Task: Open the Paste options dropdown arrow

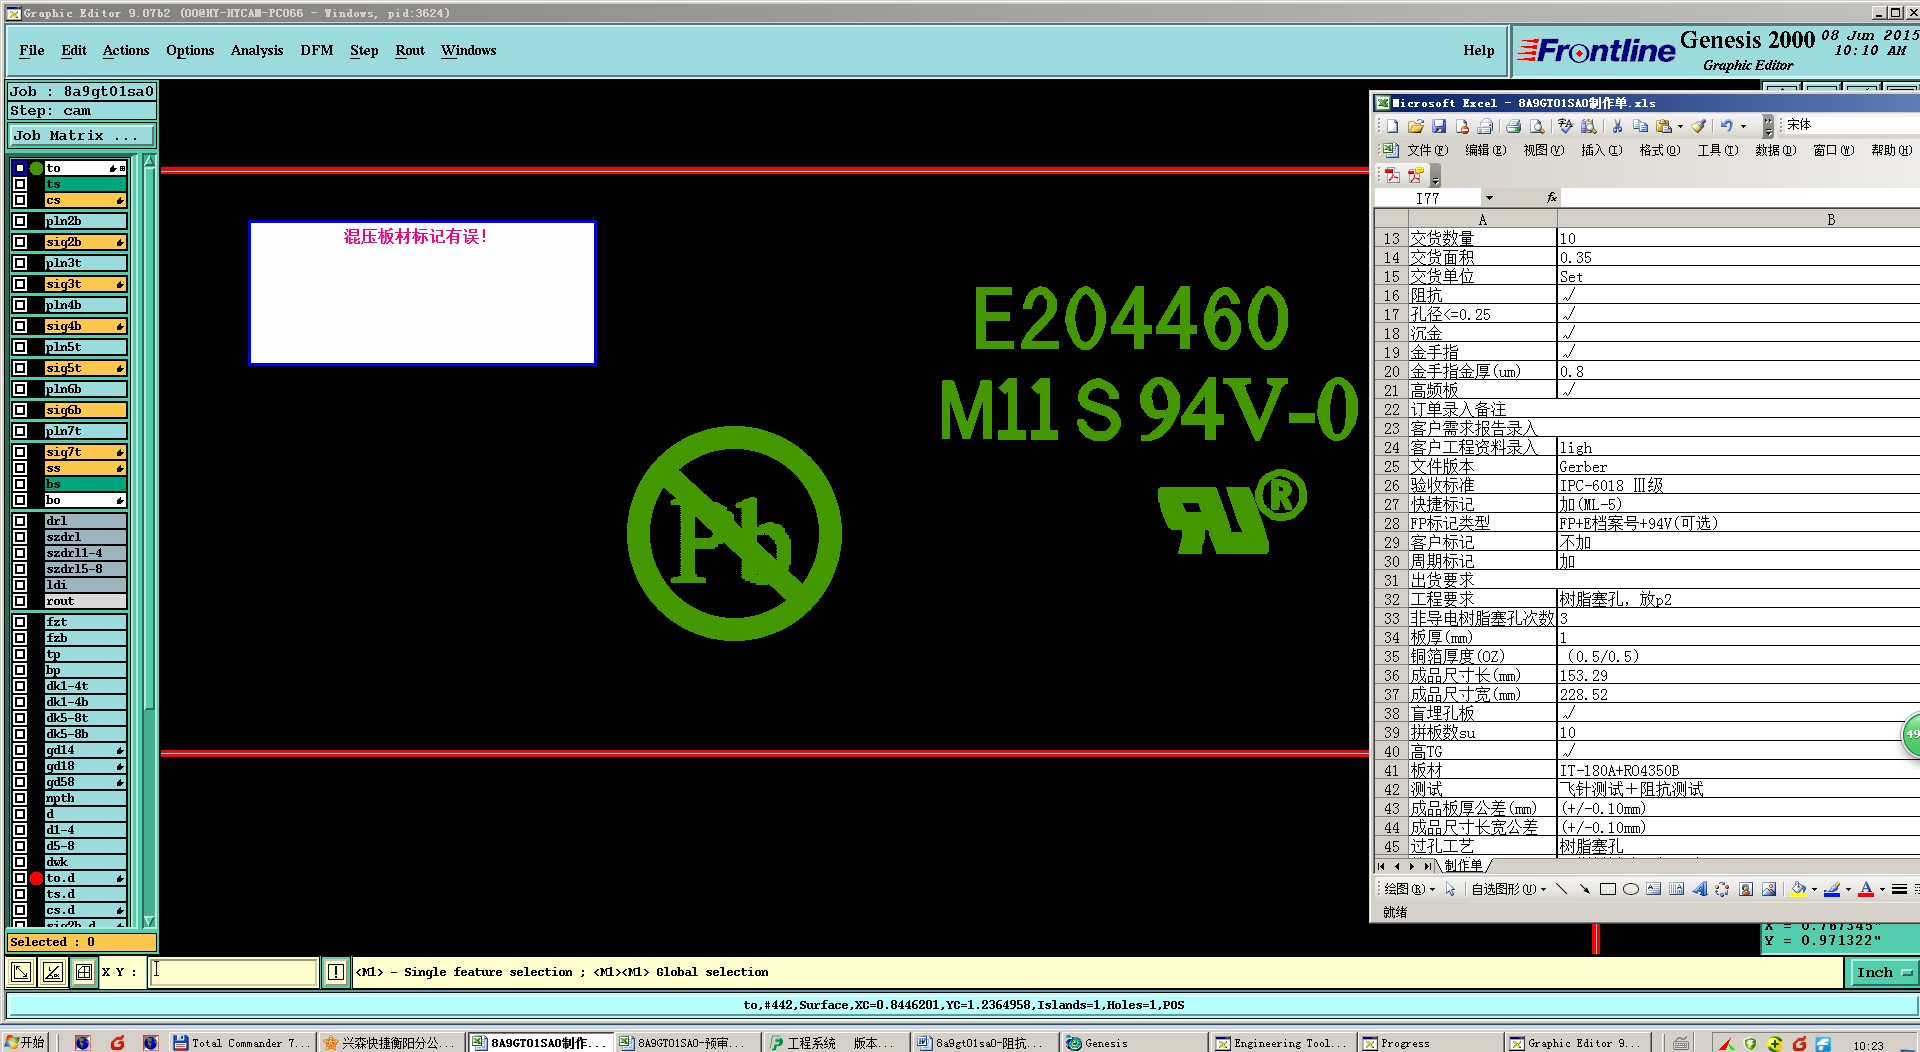Action: pos(1680,126)
